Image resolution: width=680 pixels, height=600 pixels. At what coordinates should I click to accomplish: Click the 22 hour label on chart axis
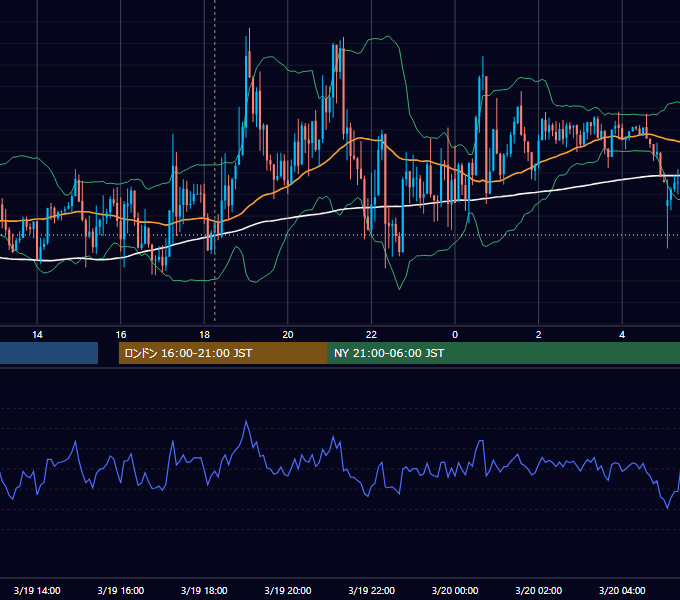point(371,335)
